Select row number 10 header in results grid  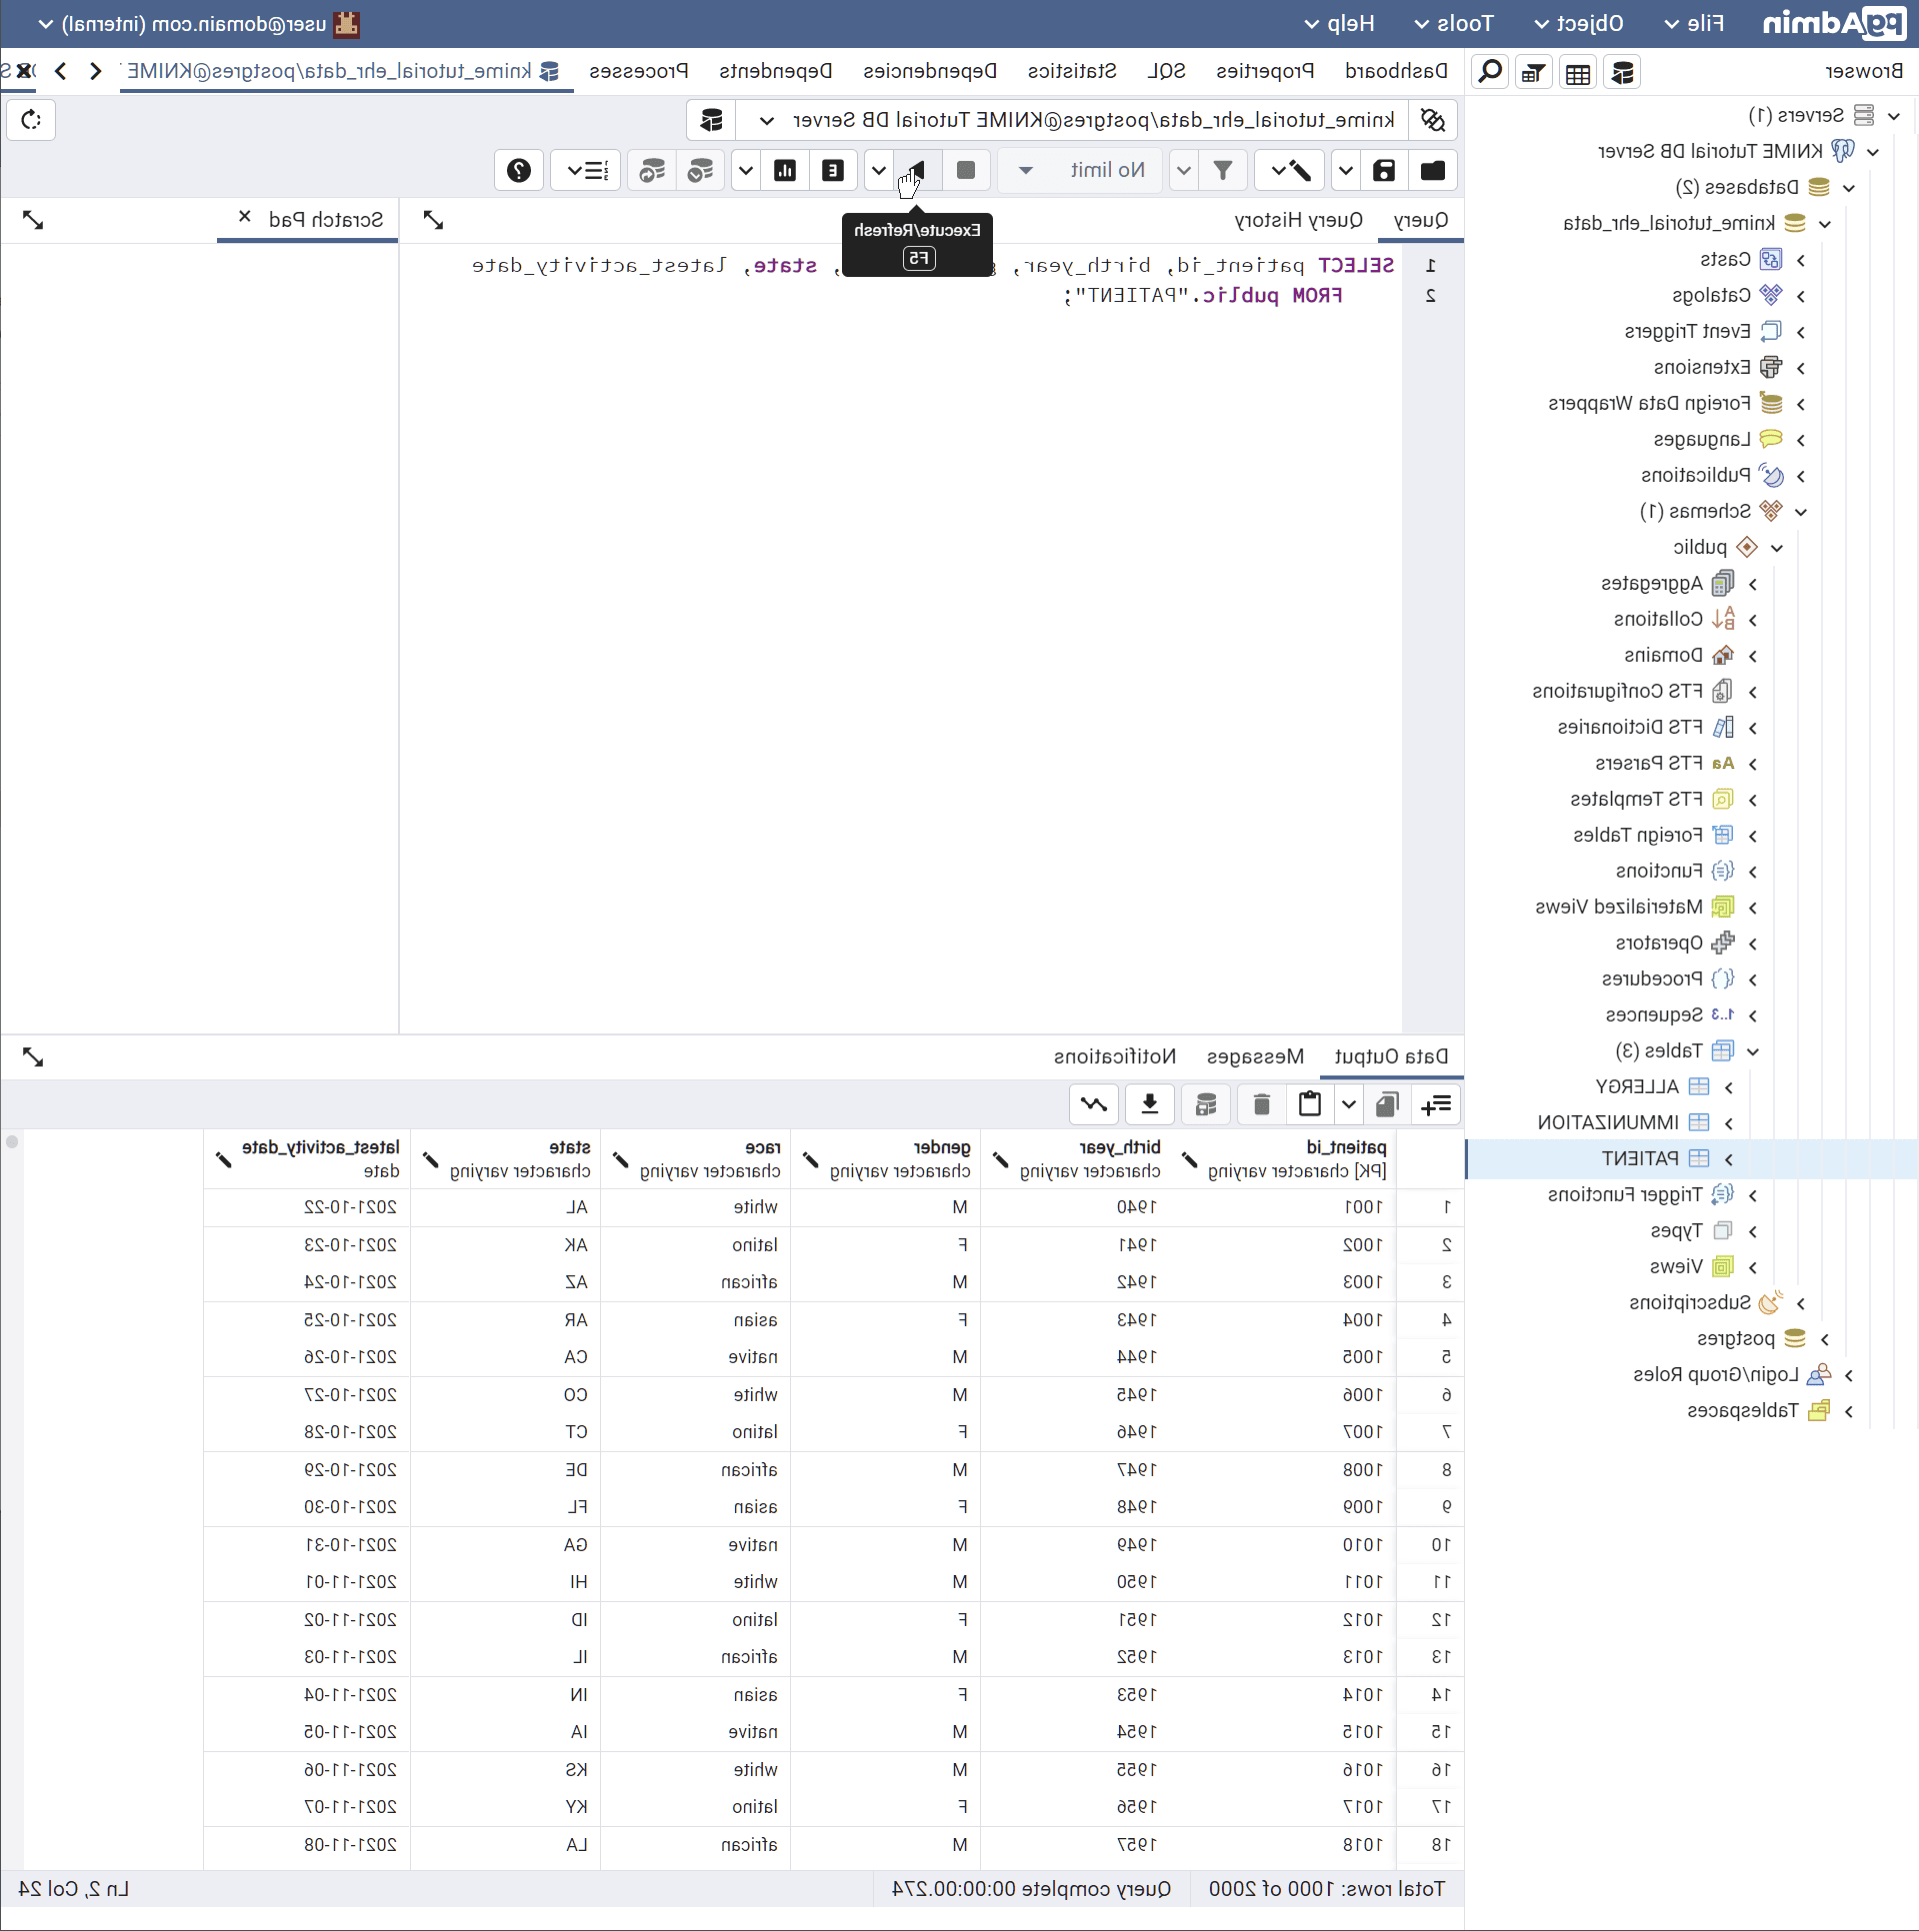coord(1430,1545)
